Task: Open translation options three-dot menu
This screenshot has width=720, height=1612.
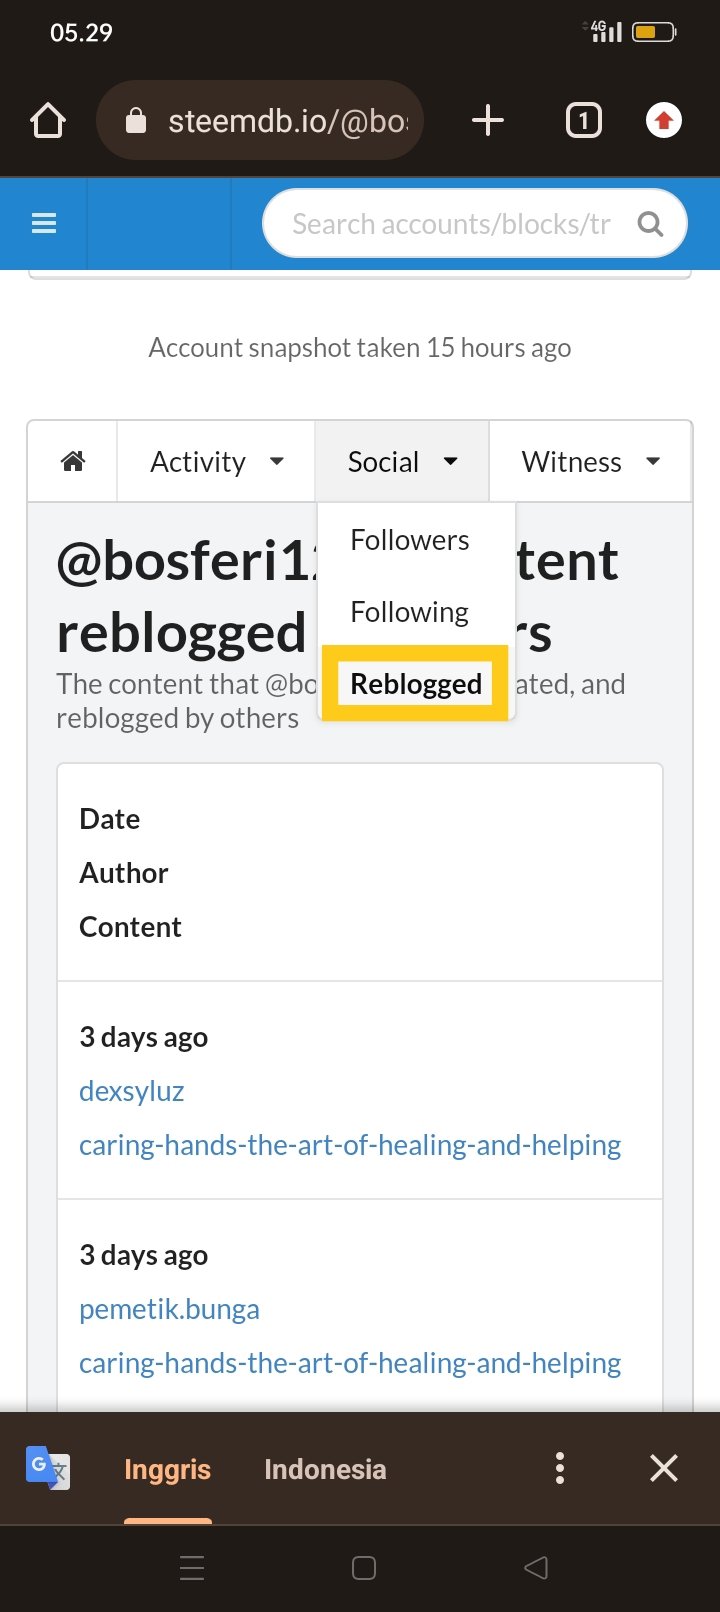Action: (560, 1468)
